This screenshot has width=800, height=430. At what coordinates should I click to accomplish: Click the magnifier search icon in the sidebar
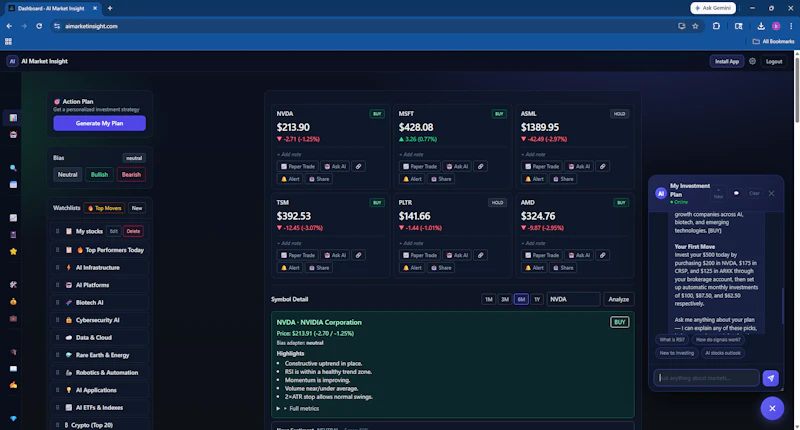coord(13,168)
